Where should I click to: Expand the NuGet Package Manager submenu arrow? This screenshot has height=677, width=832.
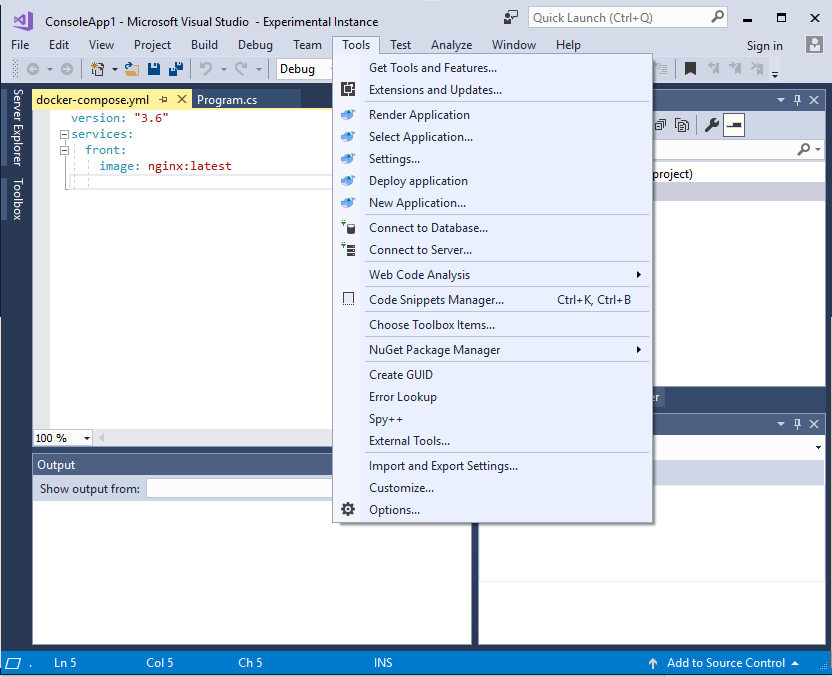(638, 350)
